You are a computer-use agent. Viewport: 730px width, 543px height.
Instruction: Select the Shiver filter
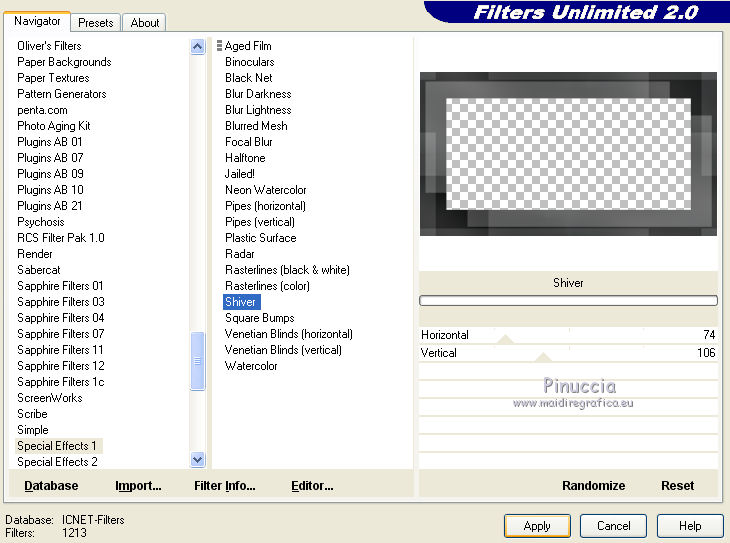(x=241, y=302)
